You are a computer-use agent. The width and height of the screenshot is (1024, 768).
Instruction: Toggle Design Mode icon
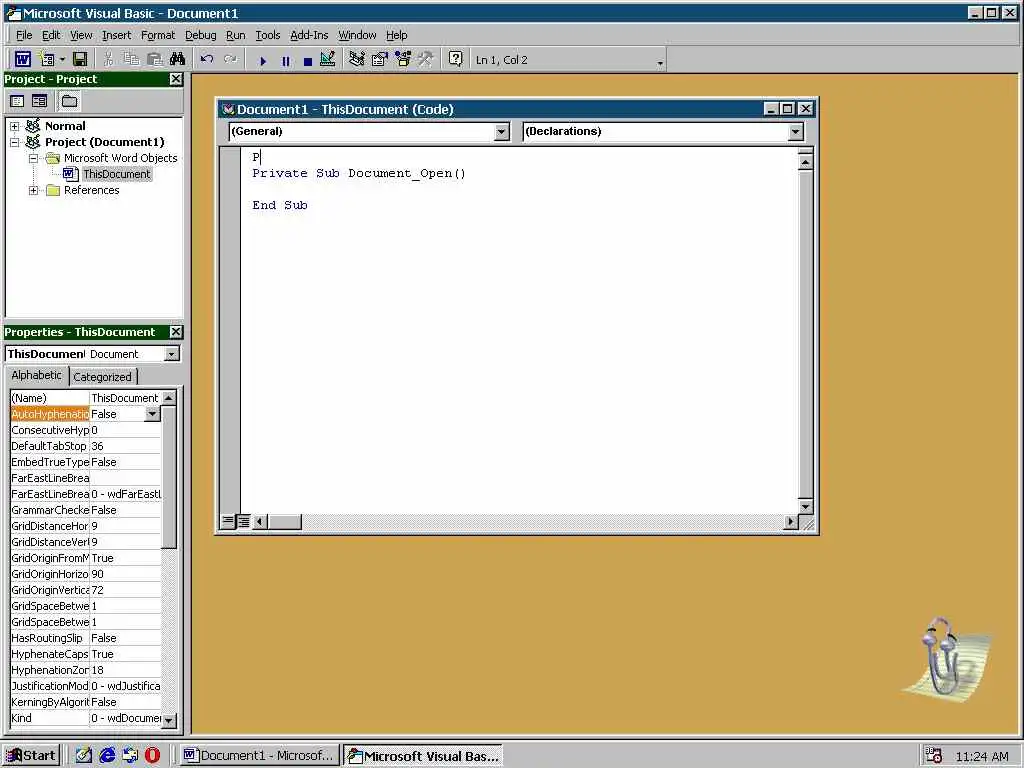pyautogui.click(x=328, y=59)
